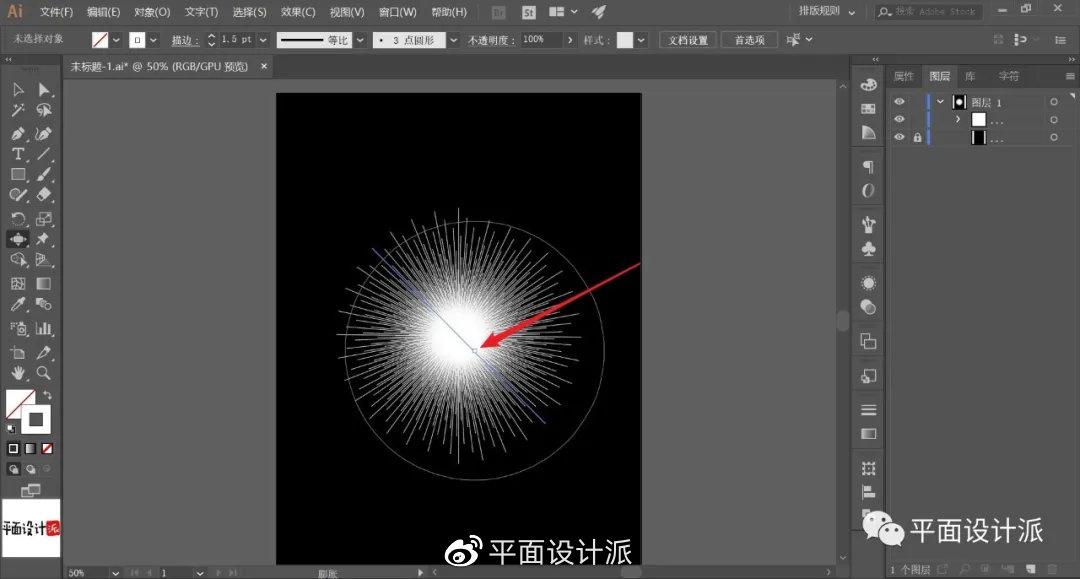
Task: Select the Pen tool
Action: coord(18,133)
